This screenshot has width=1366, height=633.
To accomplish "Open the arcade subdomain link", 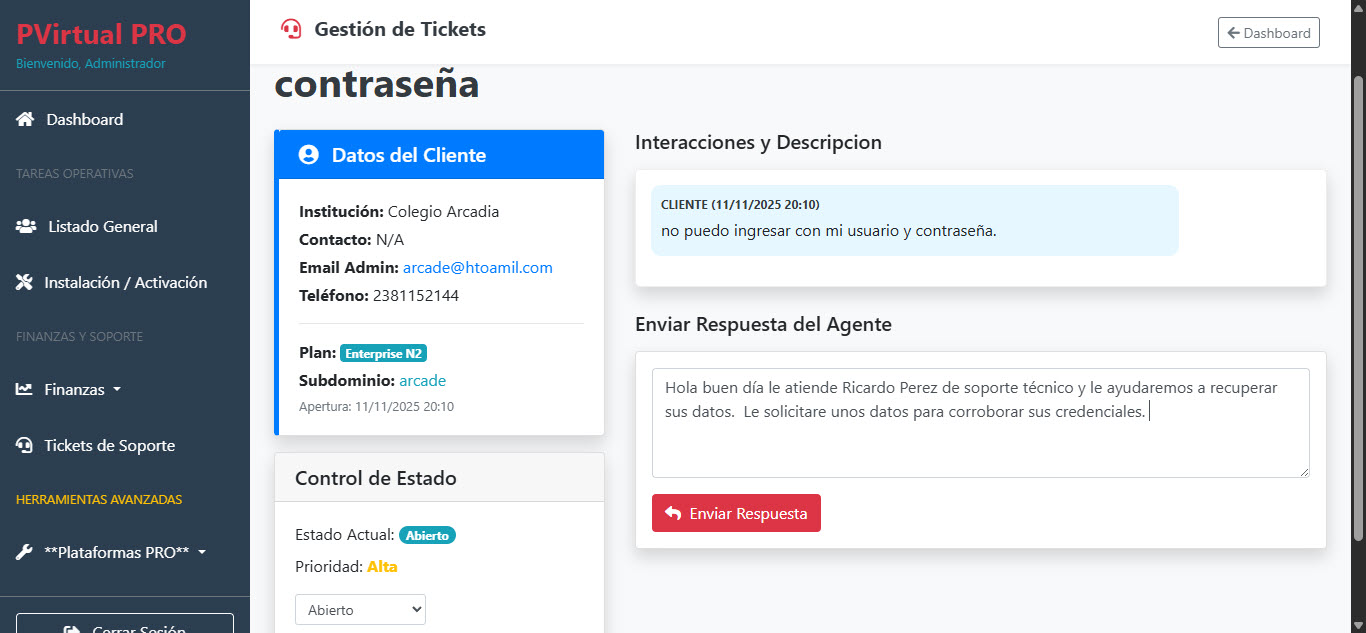I will click(x=422, y=380).
